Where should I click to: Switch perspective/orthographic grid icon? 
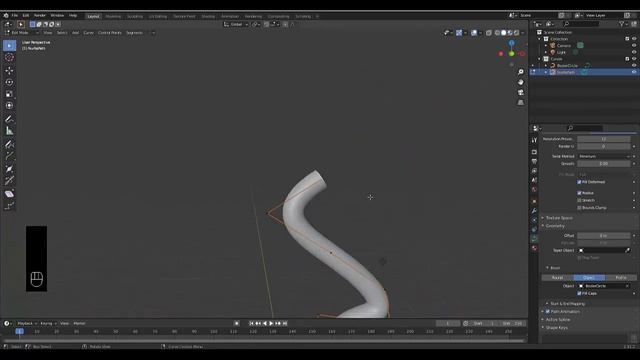(521, 102)
